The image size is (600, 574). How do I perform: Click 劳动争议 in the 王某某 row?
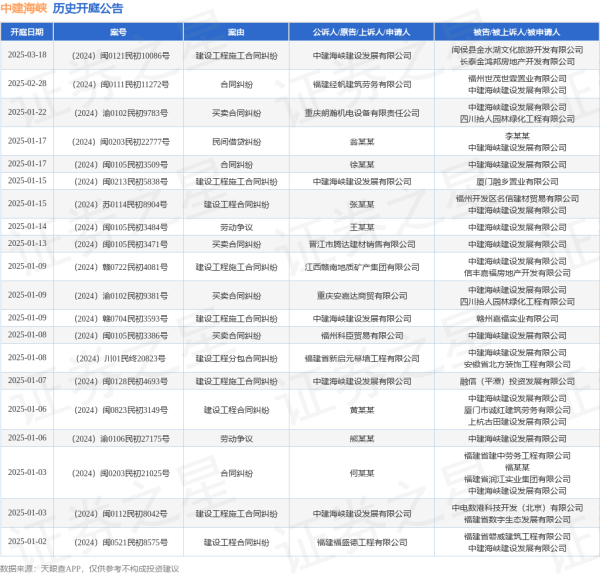[x=236, y=228]
